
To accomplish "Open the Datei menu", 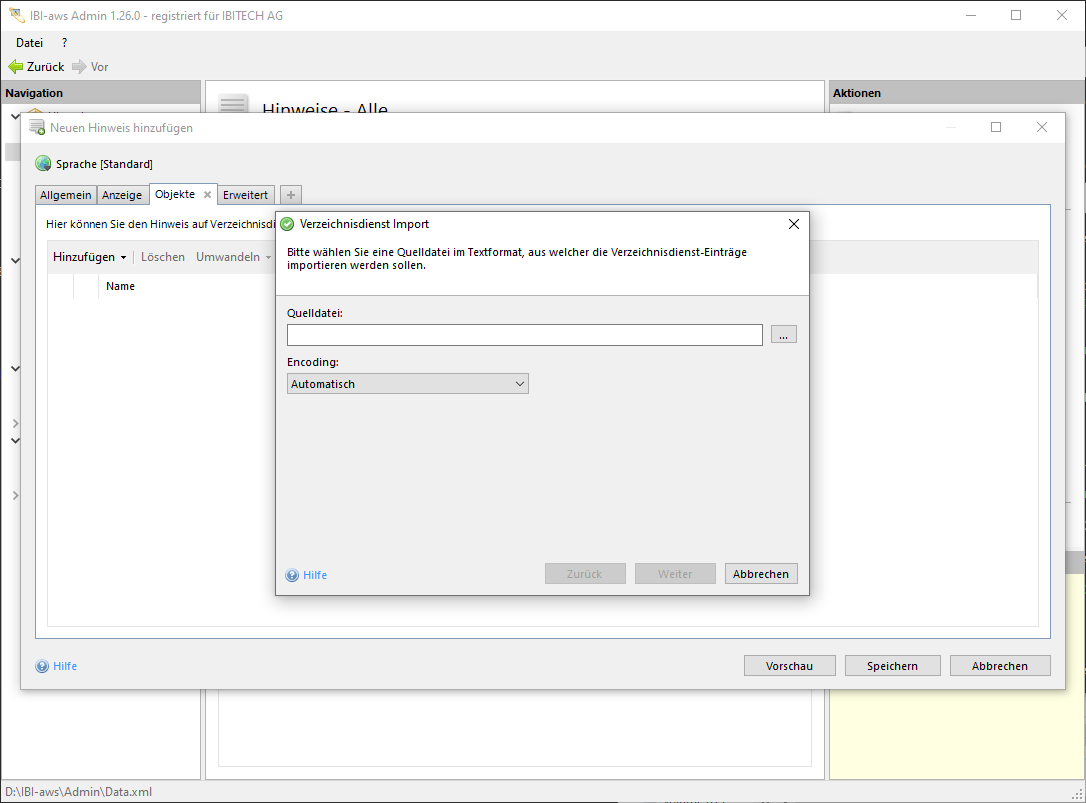I will (x=30, y=43).
